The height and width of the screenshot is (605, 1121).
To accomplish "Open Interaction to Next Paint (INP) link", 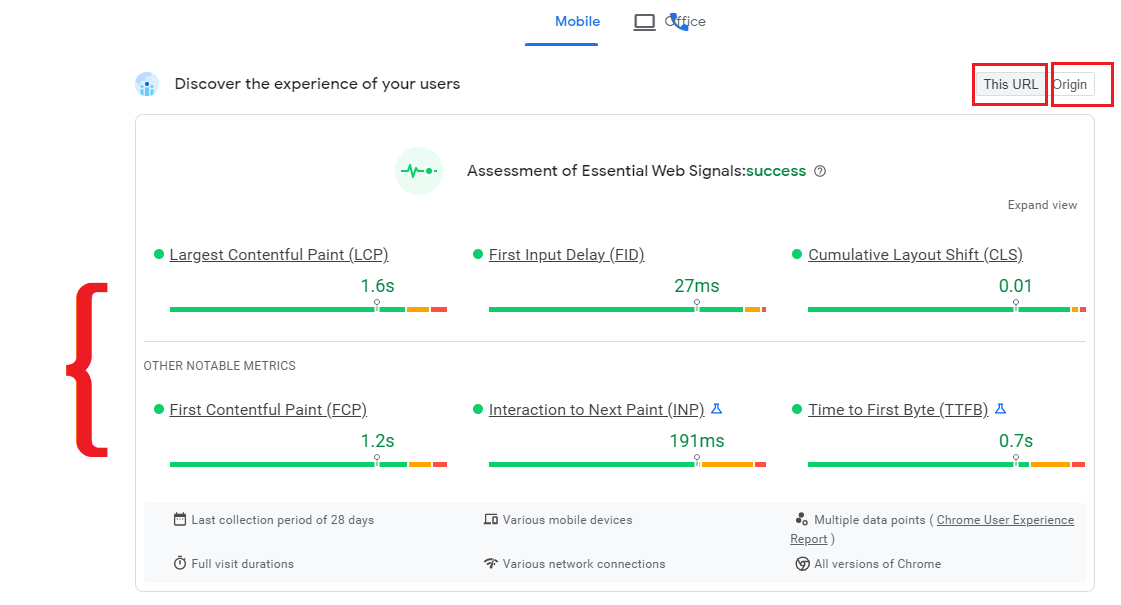I will click(x=596, y=410).
